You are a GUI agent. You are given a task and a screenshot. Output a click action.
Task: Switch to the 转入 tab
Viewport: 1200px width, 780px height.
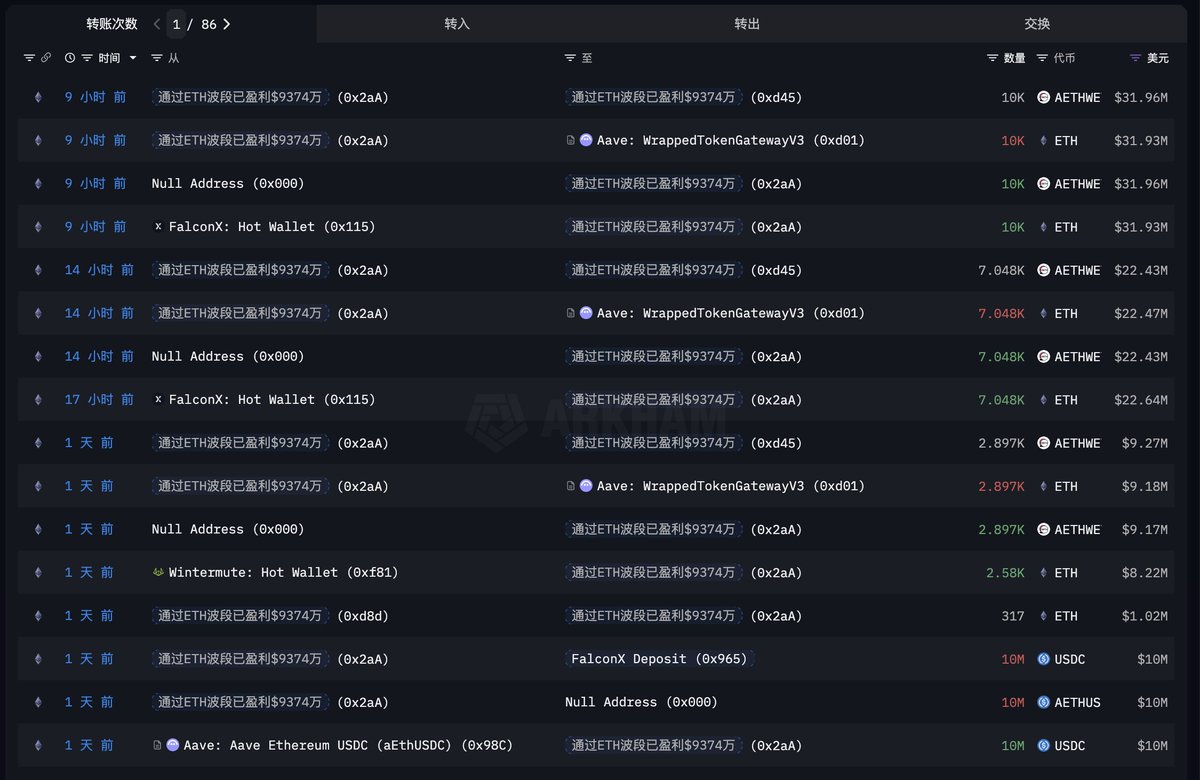[457, 24]
